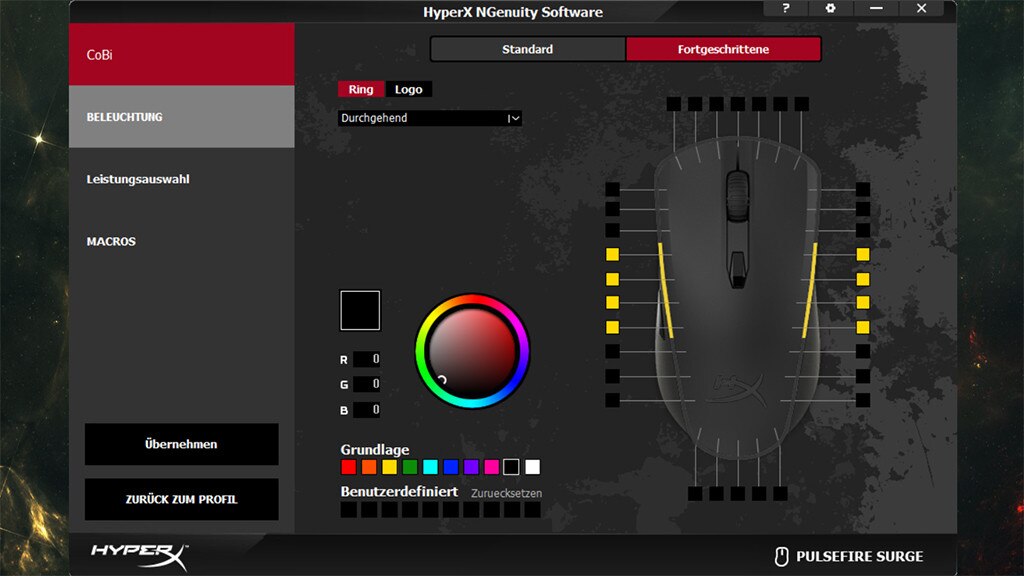1024x576 pixels.
Task: Toggle the middle bottom-row LED square
Action: click(x=738, y=493)
